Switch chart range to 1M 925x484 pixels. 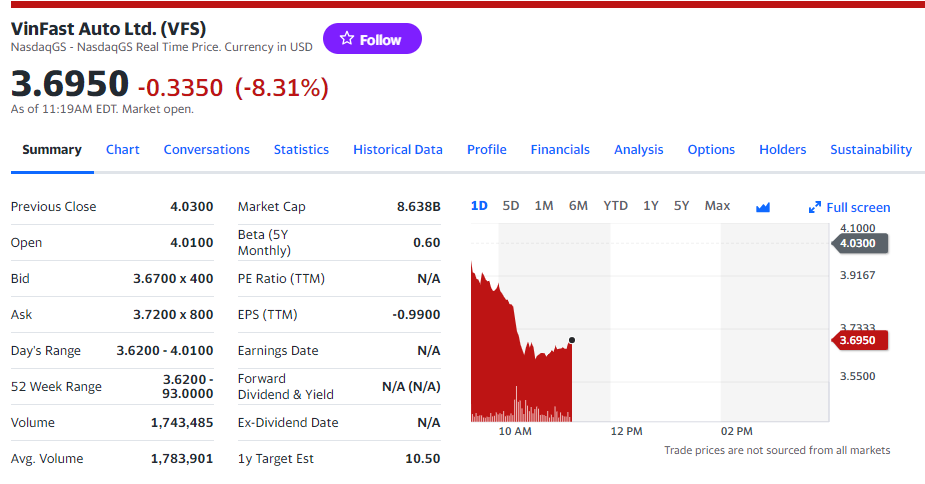pos(544,205)
